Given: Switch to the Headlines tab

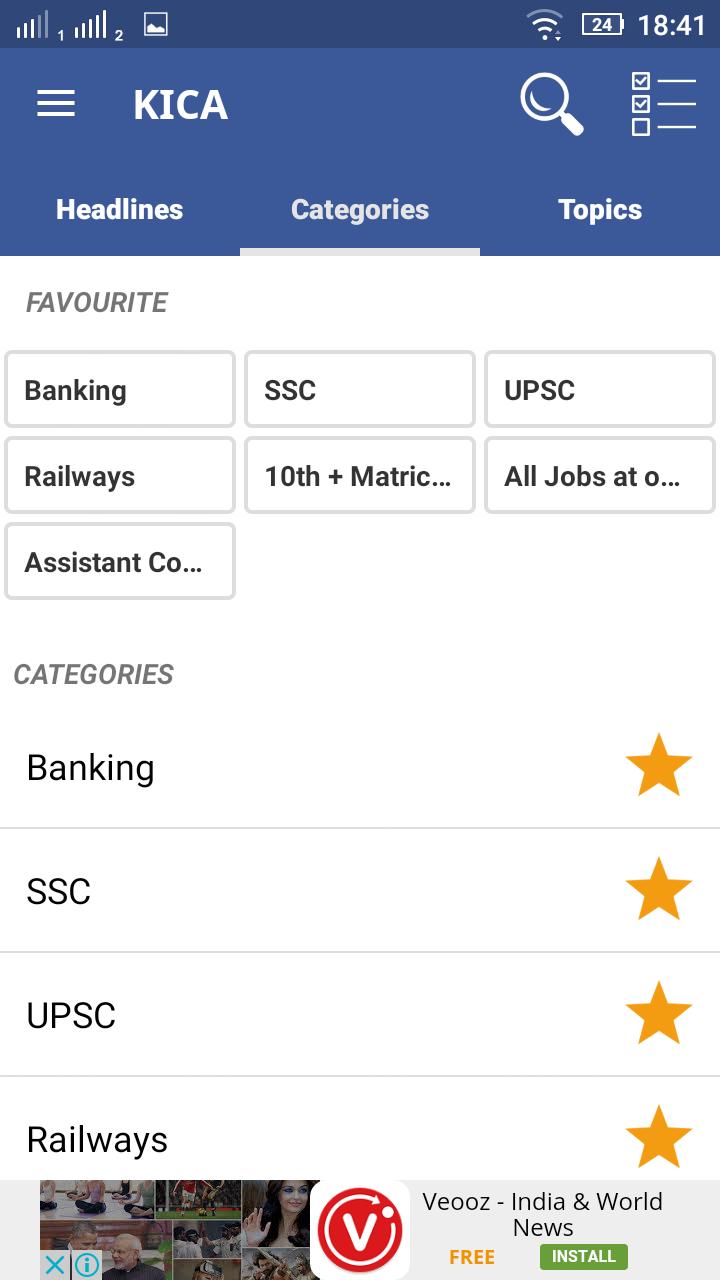Looking at the screenshot, I should (120, 210).
